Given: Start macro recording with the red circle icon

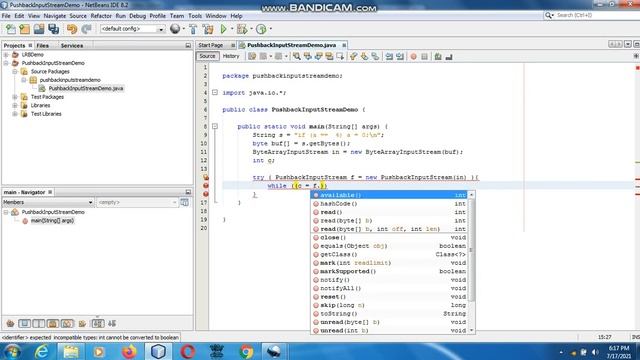Looking at the screenshot, I should point(413,56).
